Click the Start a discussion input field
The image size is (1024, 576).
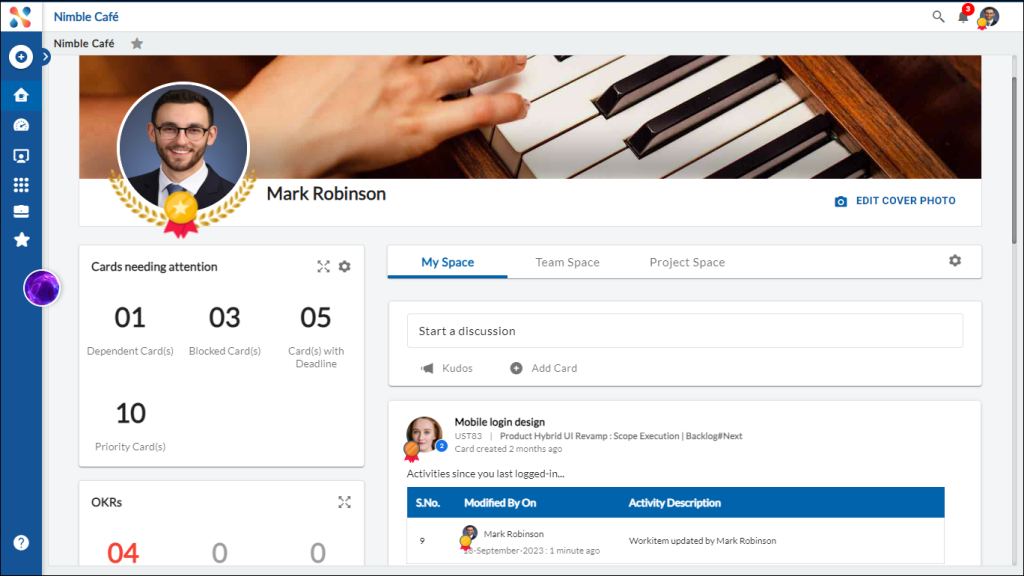coord(684,330)
